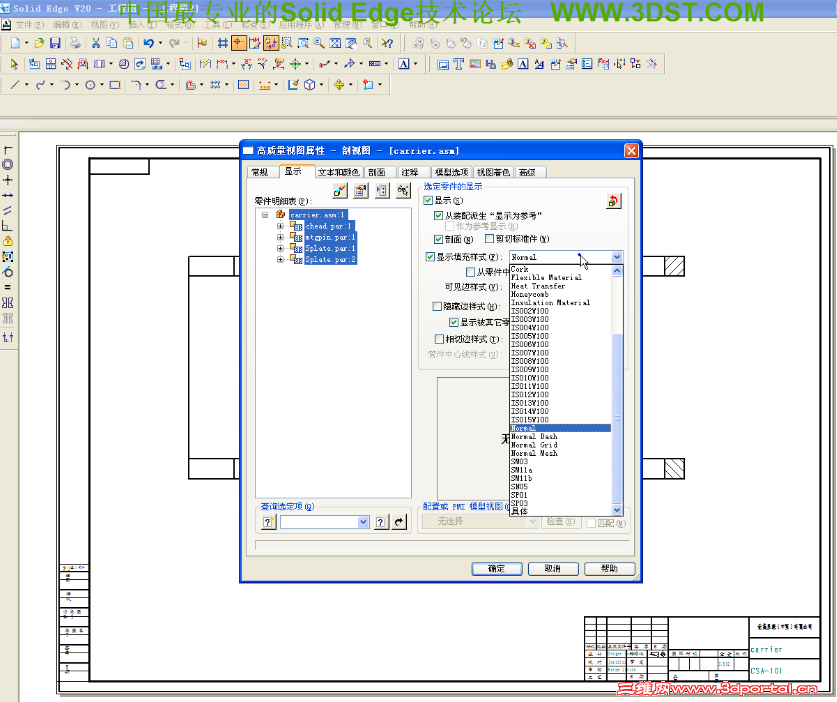Enable the 剪切标准件 checkbox
The width and height of the screenshot is (837, 702).
point(489,239)
